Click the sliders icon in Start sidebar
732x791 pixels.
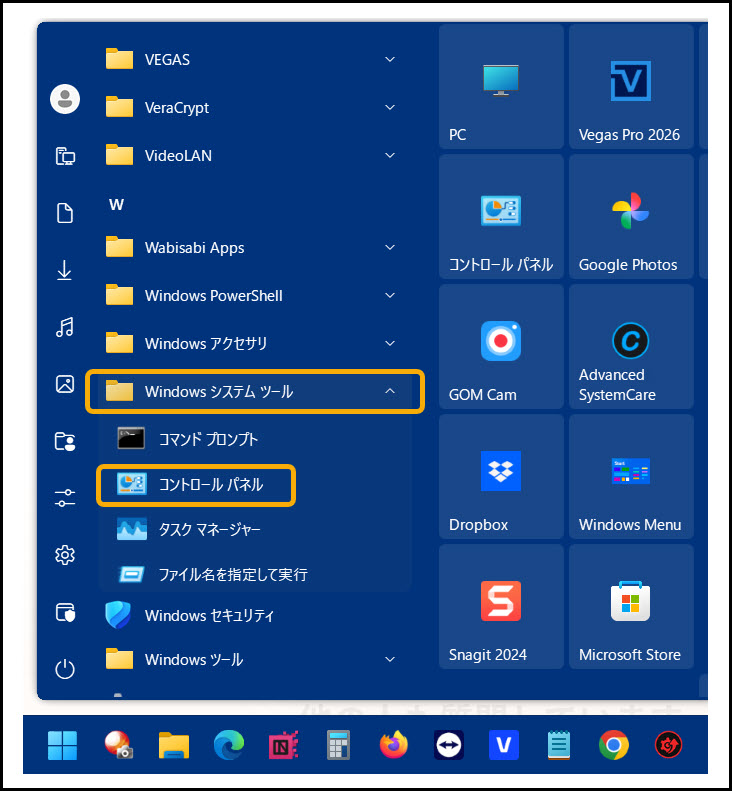65,498
